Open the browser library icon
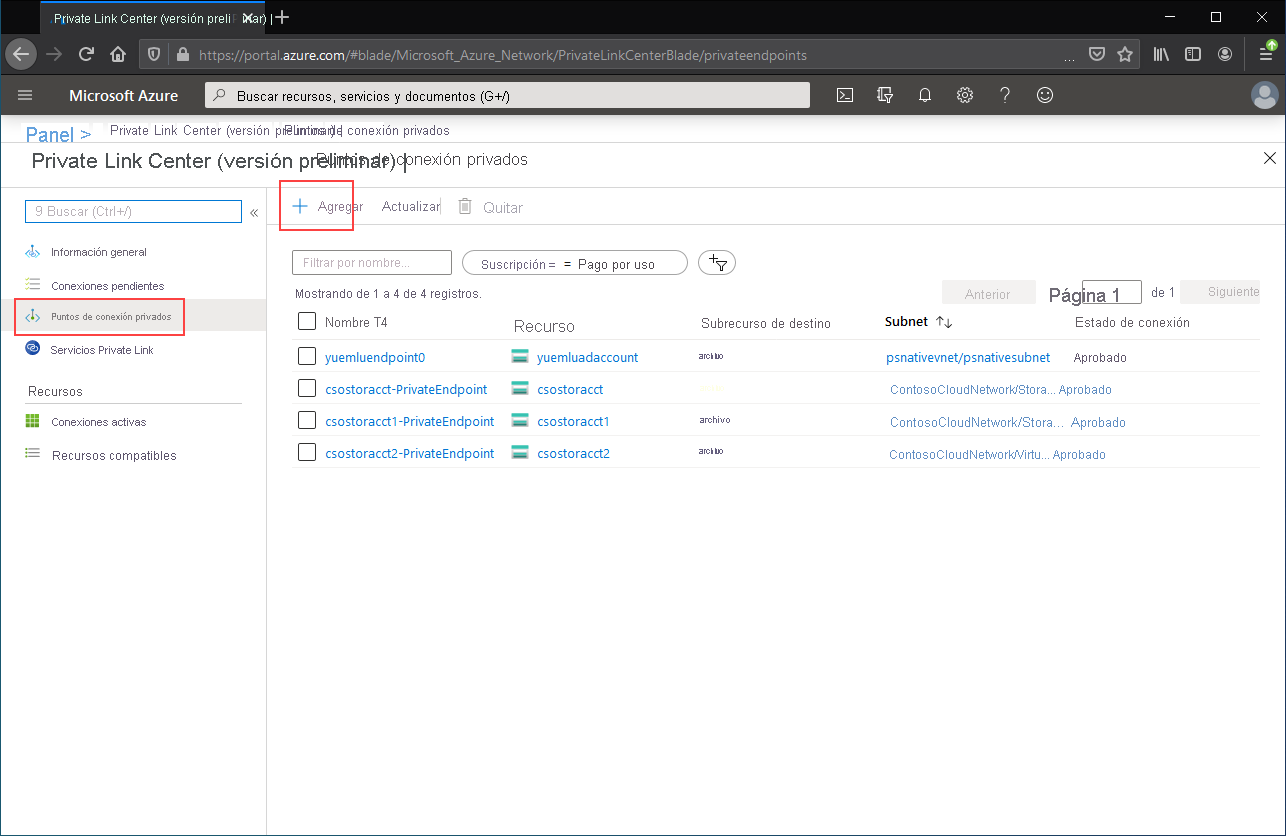The height and width of the screenshot is (836, 1286). pyautogui.click(x=1162, y=54)
